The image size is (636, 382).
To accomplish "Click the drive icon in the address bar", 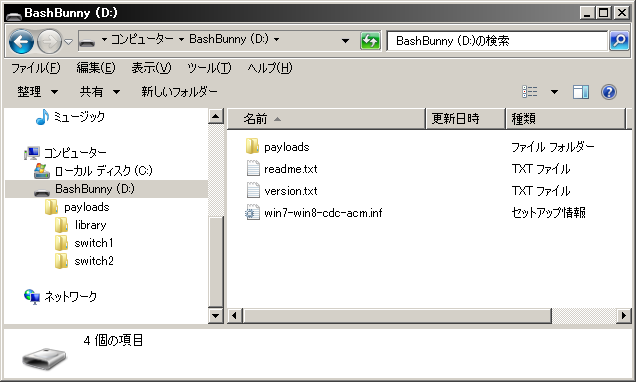I will [87, 41].
